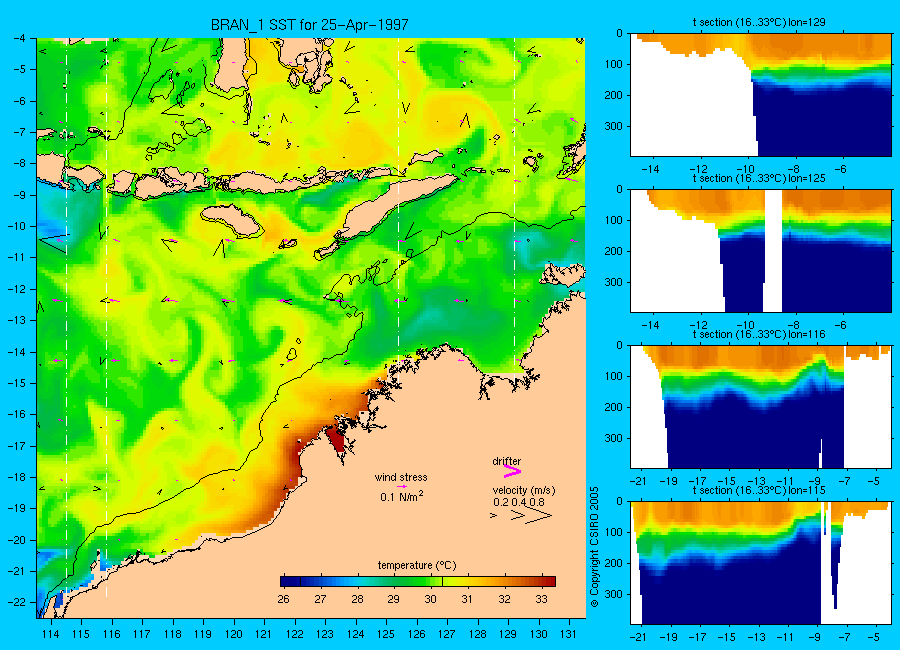Click the title 'BRAN_1 SST for 25-Apr-1997'
Viewport: 900px width, 650px height.
(x=310, y=25)
